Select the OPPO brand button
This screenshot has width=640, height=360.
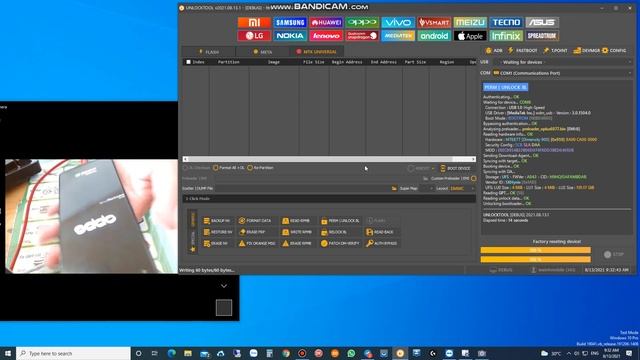(x=362, y=22)
